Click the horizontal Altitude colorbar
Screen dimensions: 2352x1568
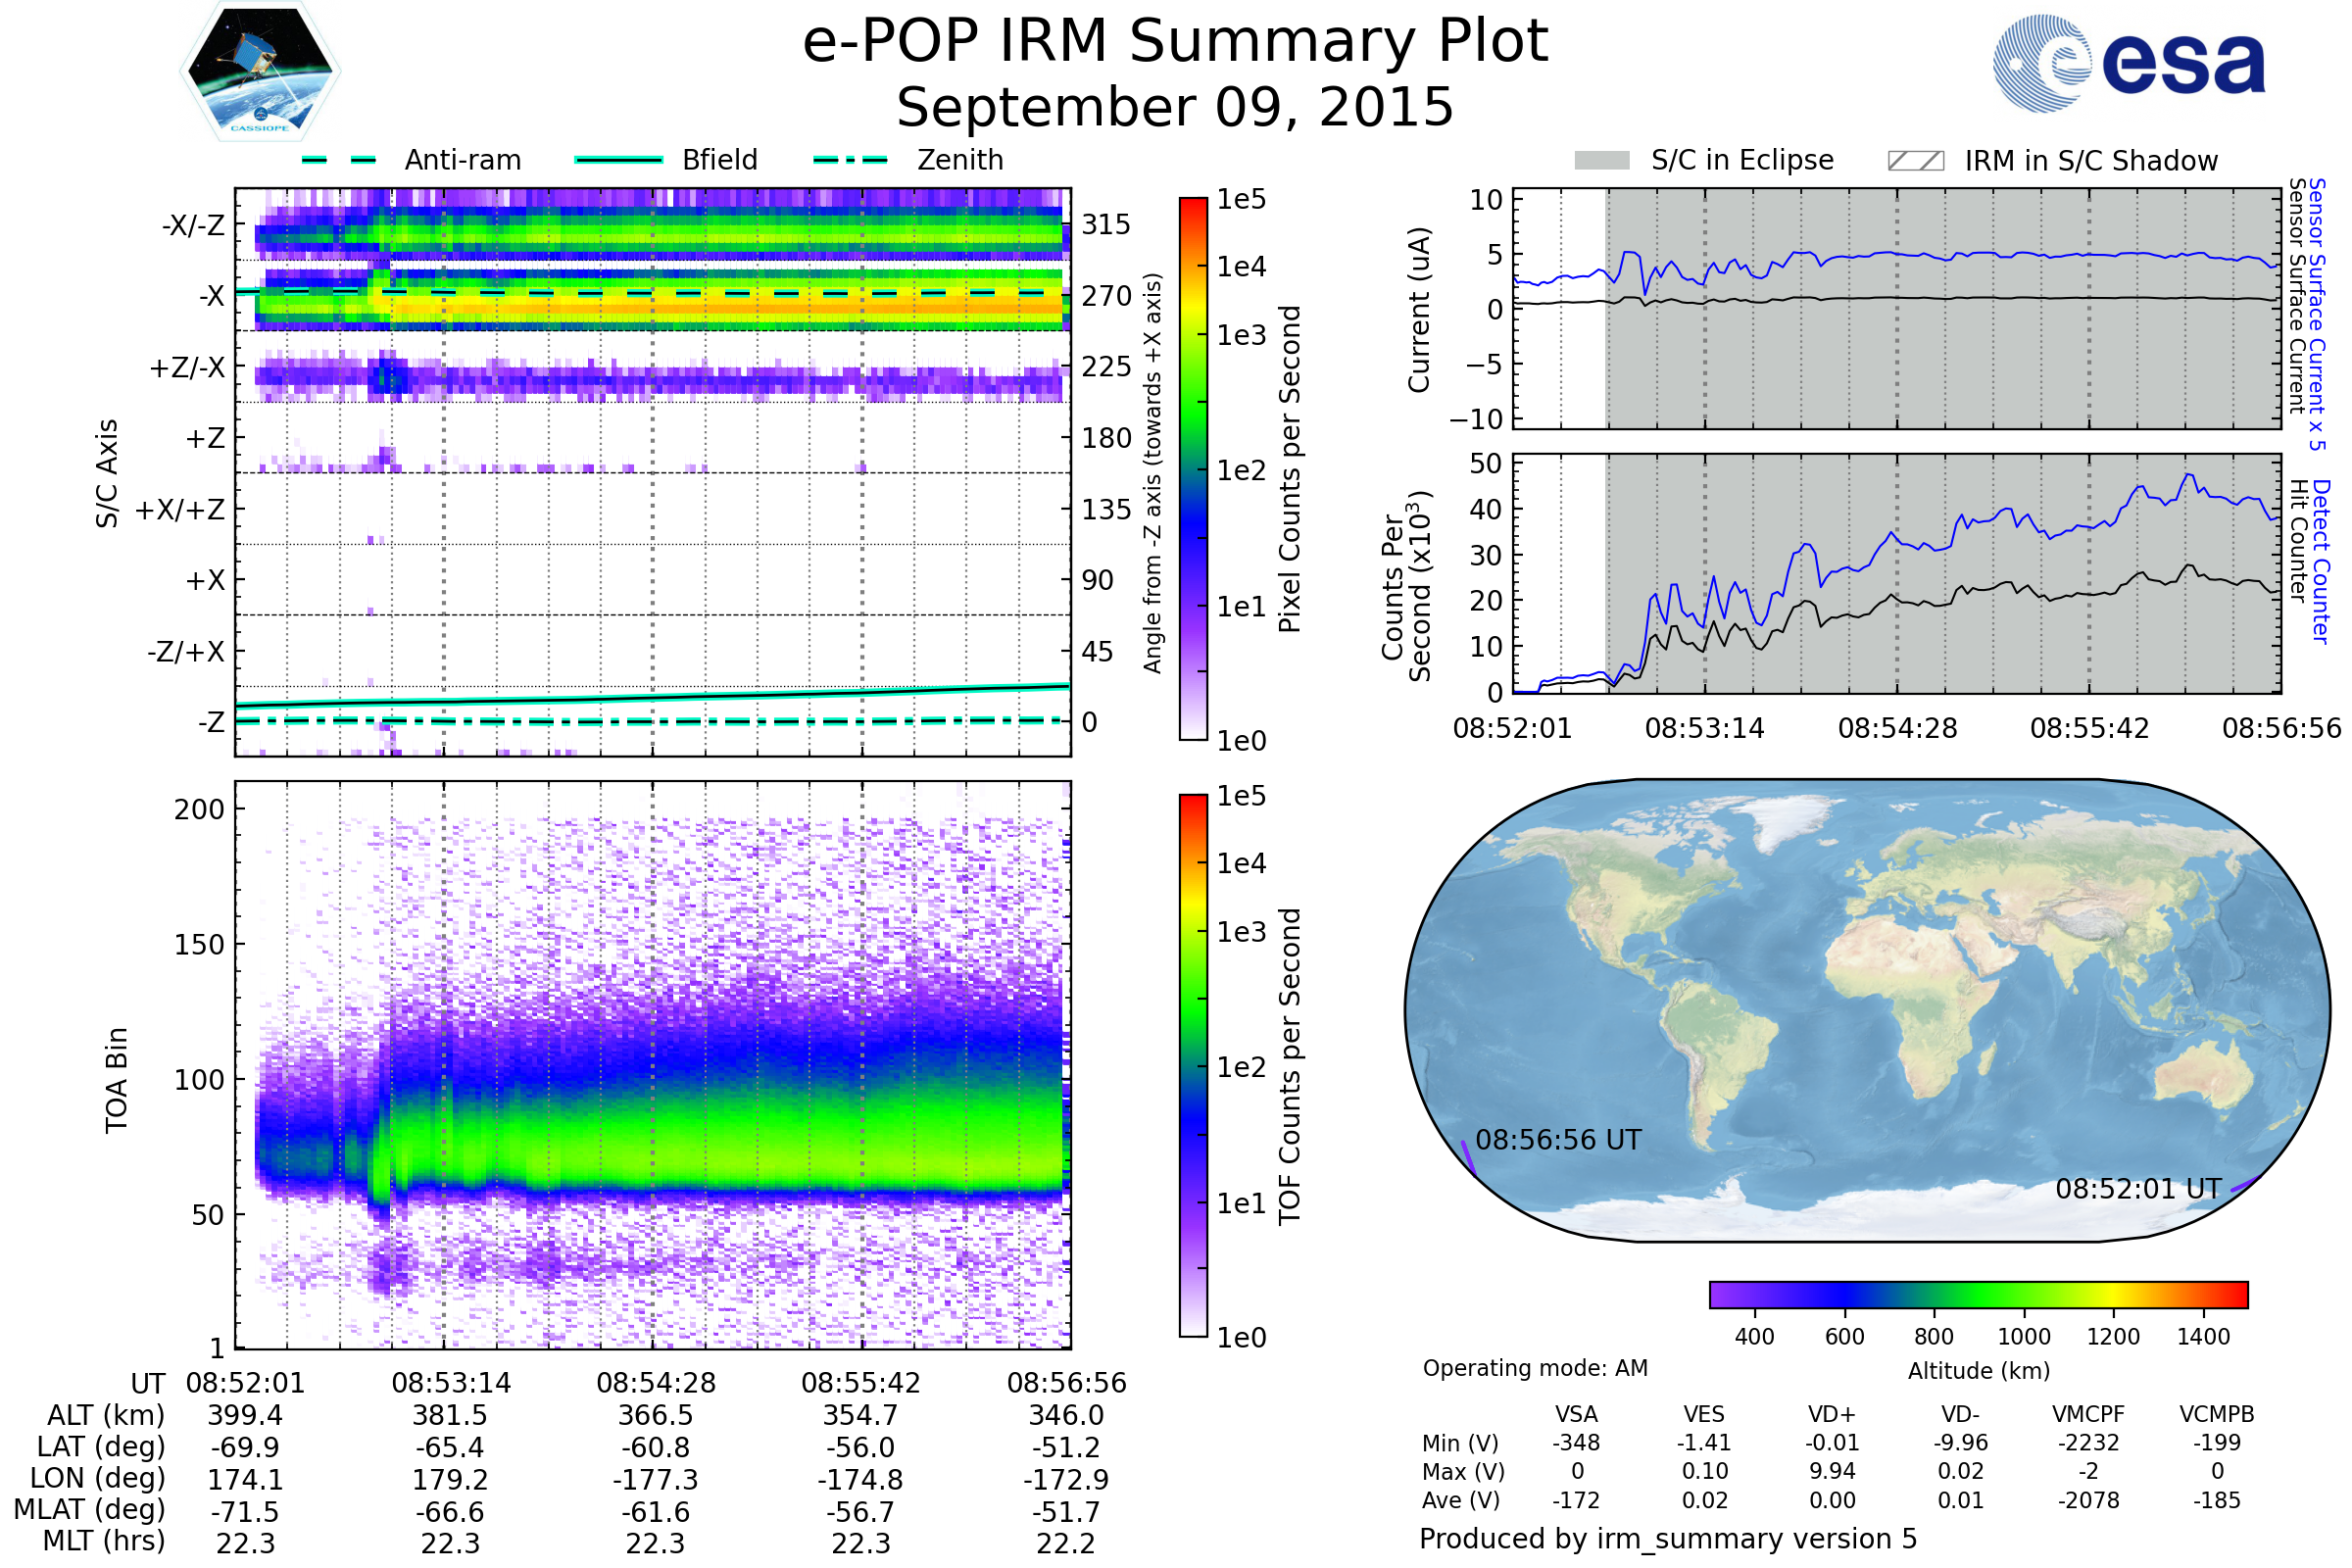click(1978, 1294)
